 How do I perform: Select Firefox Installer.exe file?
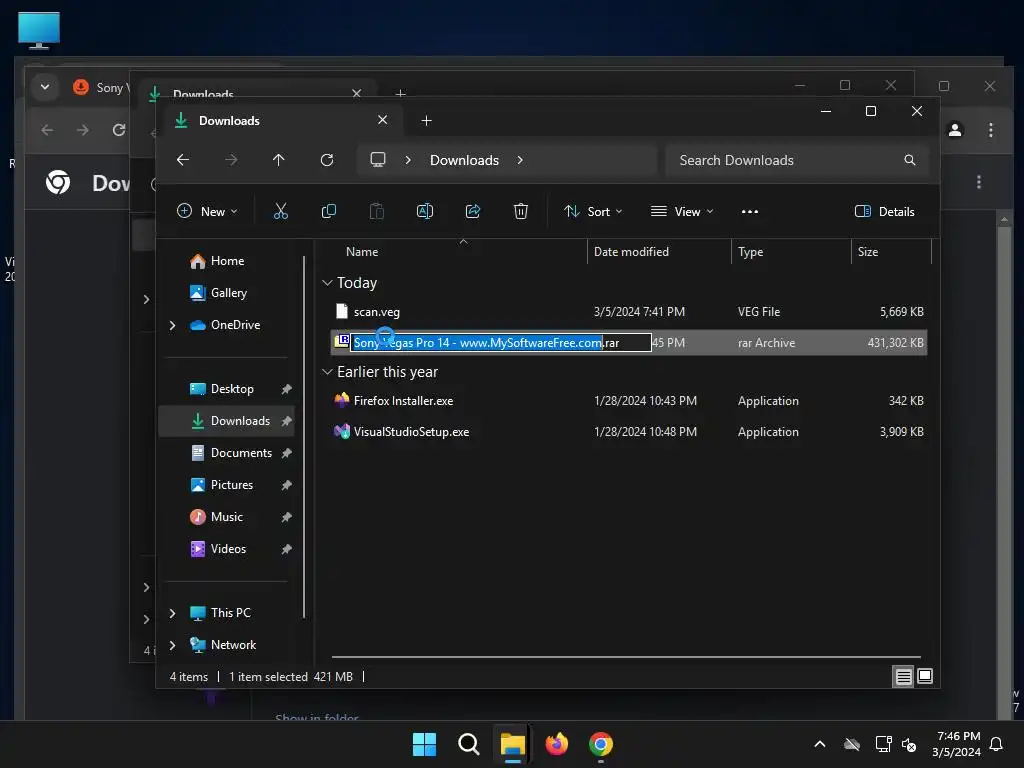628,400
